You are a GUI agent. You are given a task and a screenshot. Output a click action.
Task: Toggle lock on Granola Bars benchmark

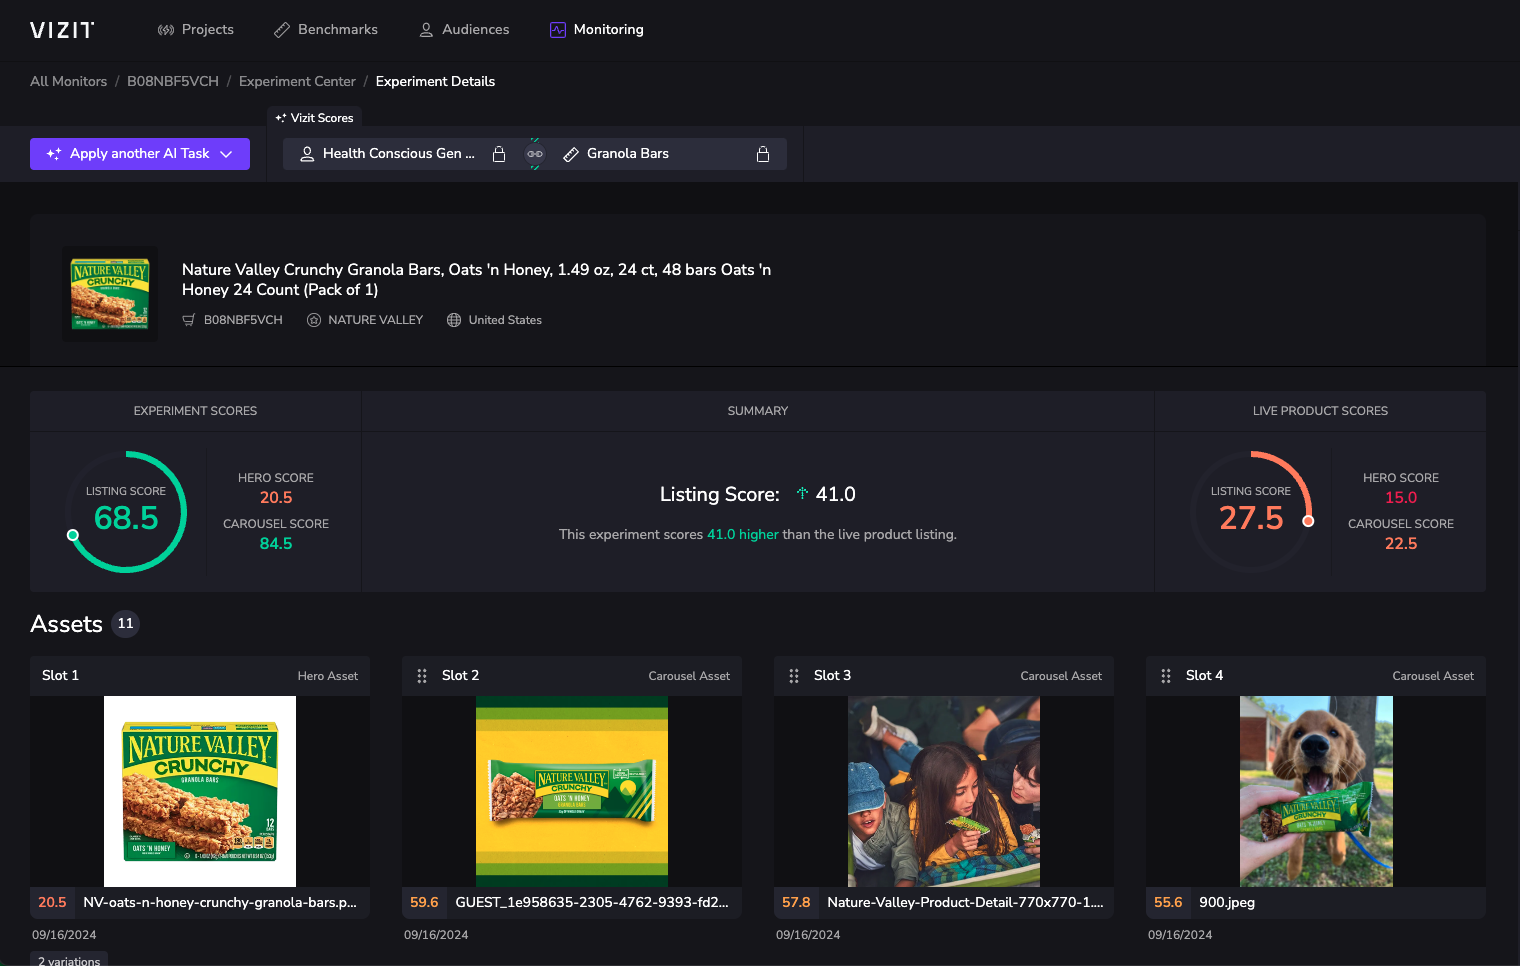coord(763,154)
